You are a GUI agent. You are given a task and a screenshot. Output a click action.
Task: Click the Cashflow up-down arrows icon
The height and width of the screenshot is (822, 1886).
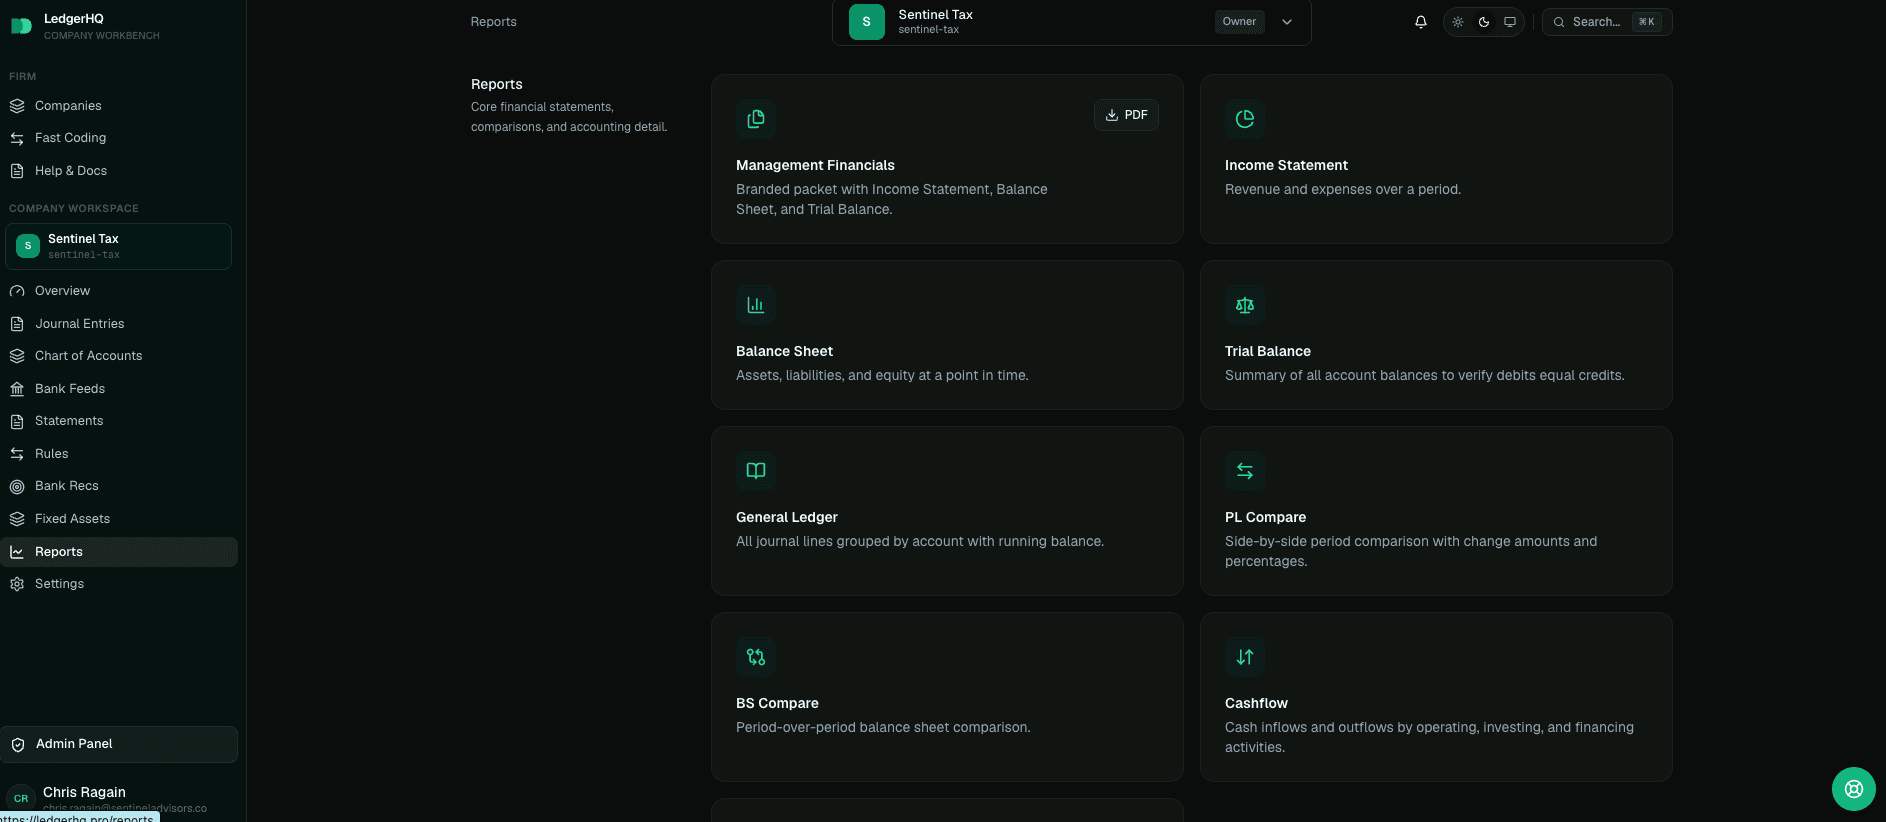(x=1245, y=657)
